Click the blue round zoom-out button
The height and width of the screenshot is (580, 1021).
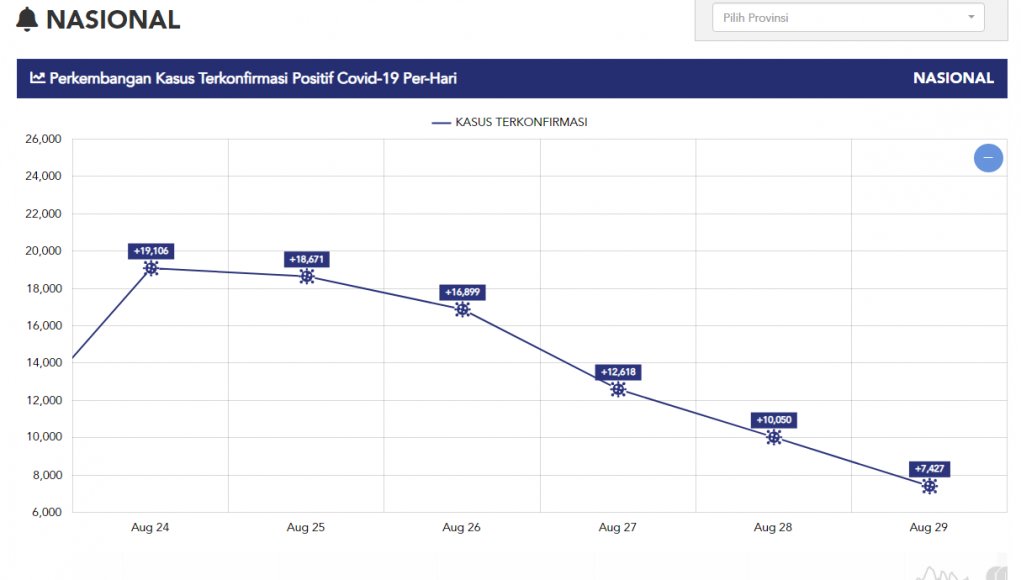(988, 158)
